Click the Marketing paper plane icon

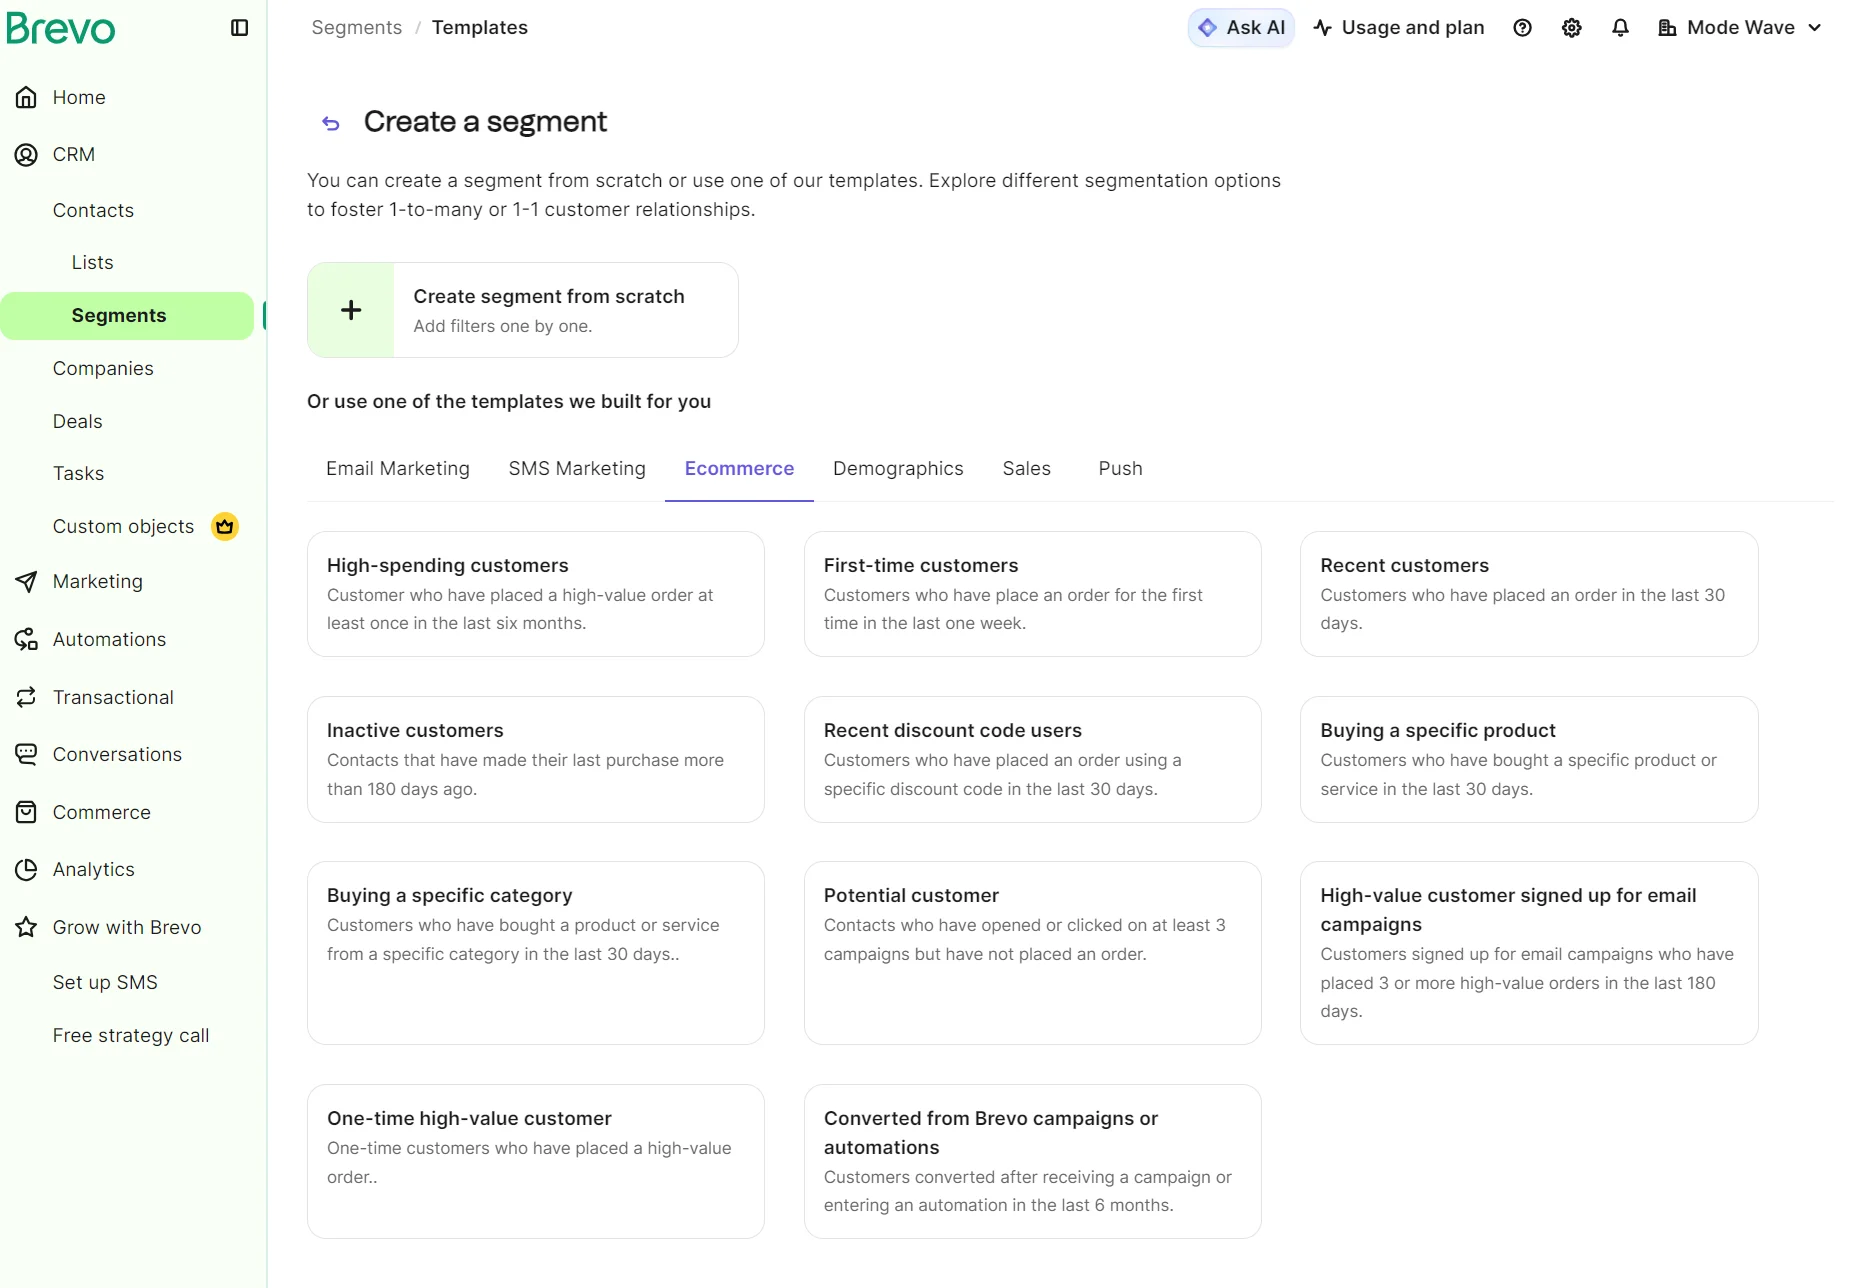click(26, 581)
